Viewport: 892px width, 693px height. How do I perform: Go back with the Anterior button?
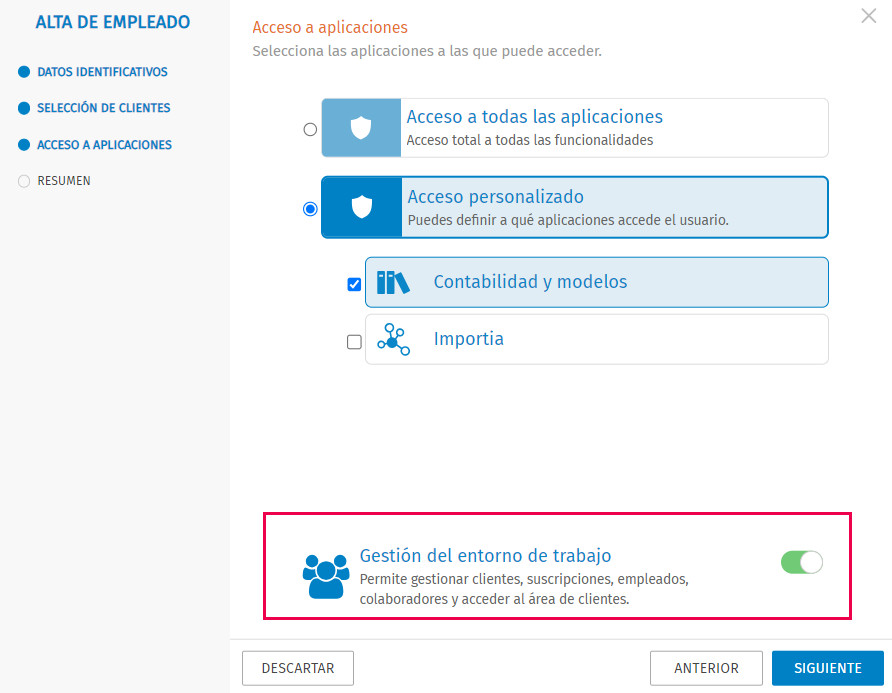706,668
